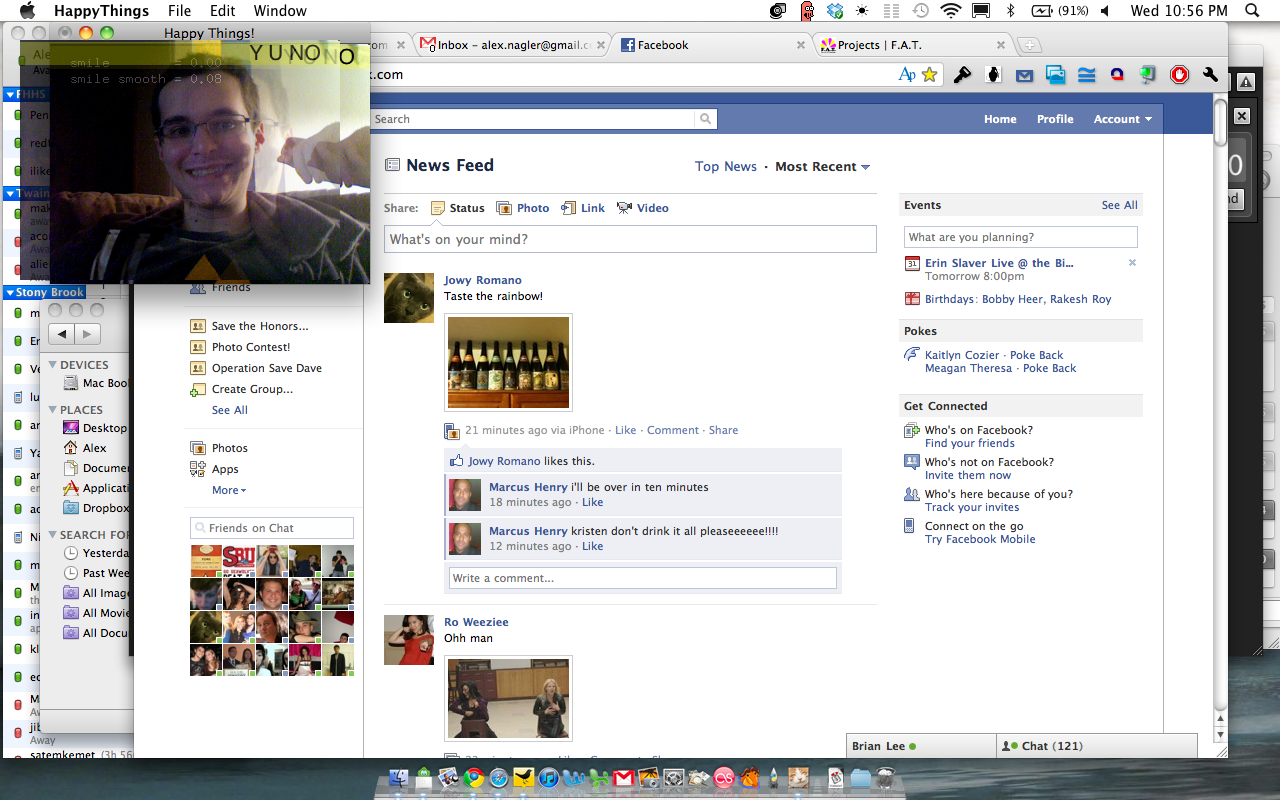Collapse the DEVICES section in Finder
Image resolution: width=1280 pixels, height=800 pixels.
53,365
